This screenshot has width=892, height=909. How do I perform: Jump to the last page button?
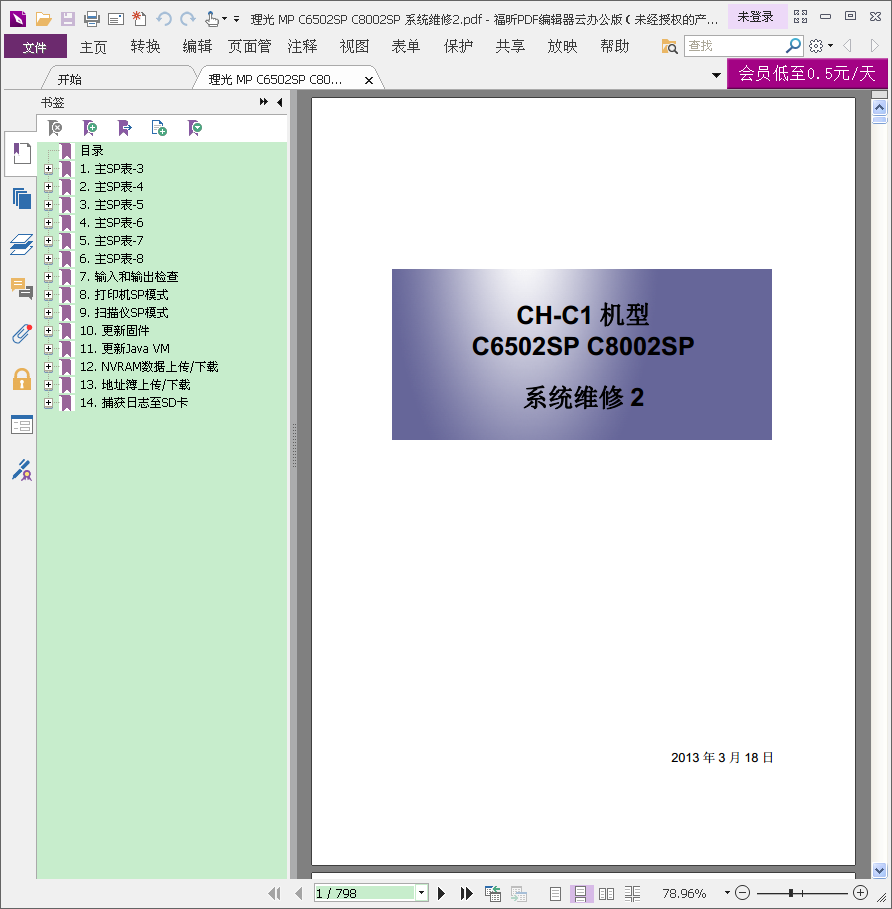tap(467, 893)
